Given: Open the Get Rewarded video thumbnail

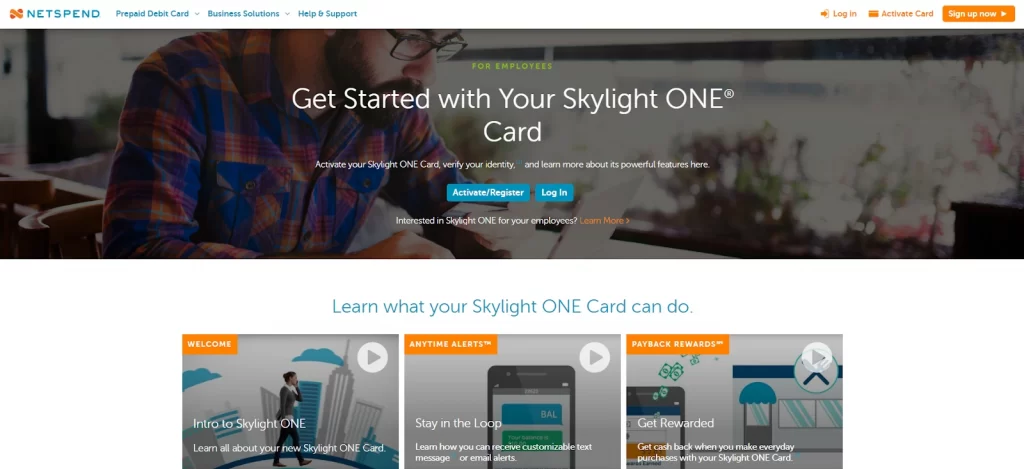Looking at the screenshot, I should point(734,401).
